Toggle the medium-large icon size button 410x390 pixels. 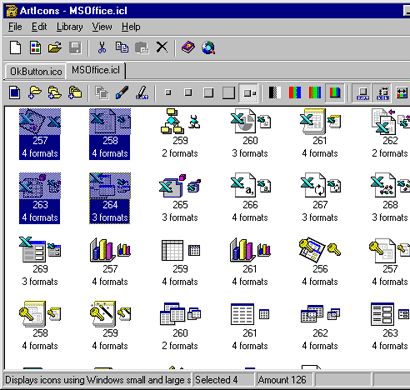click(x=208, y=93)
